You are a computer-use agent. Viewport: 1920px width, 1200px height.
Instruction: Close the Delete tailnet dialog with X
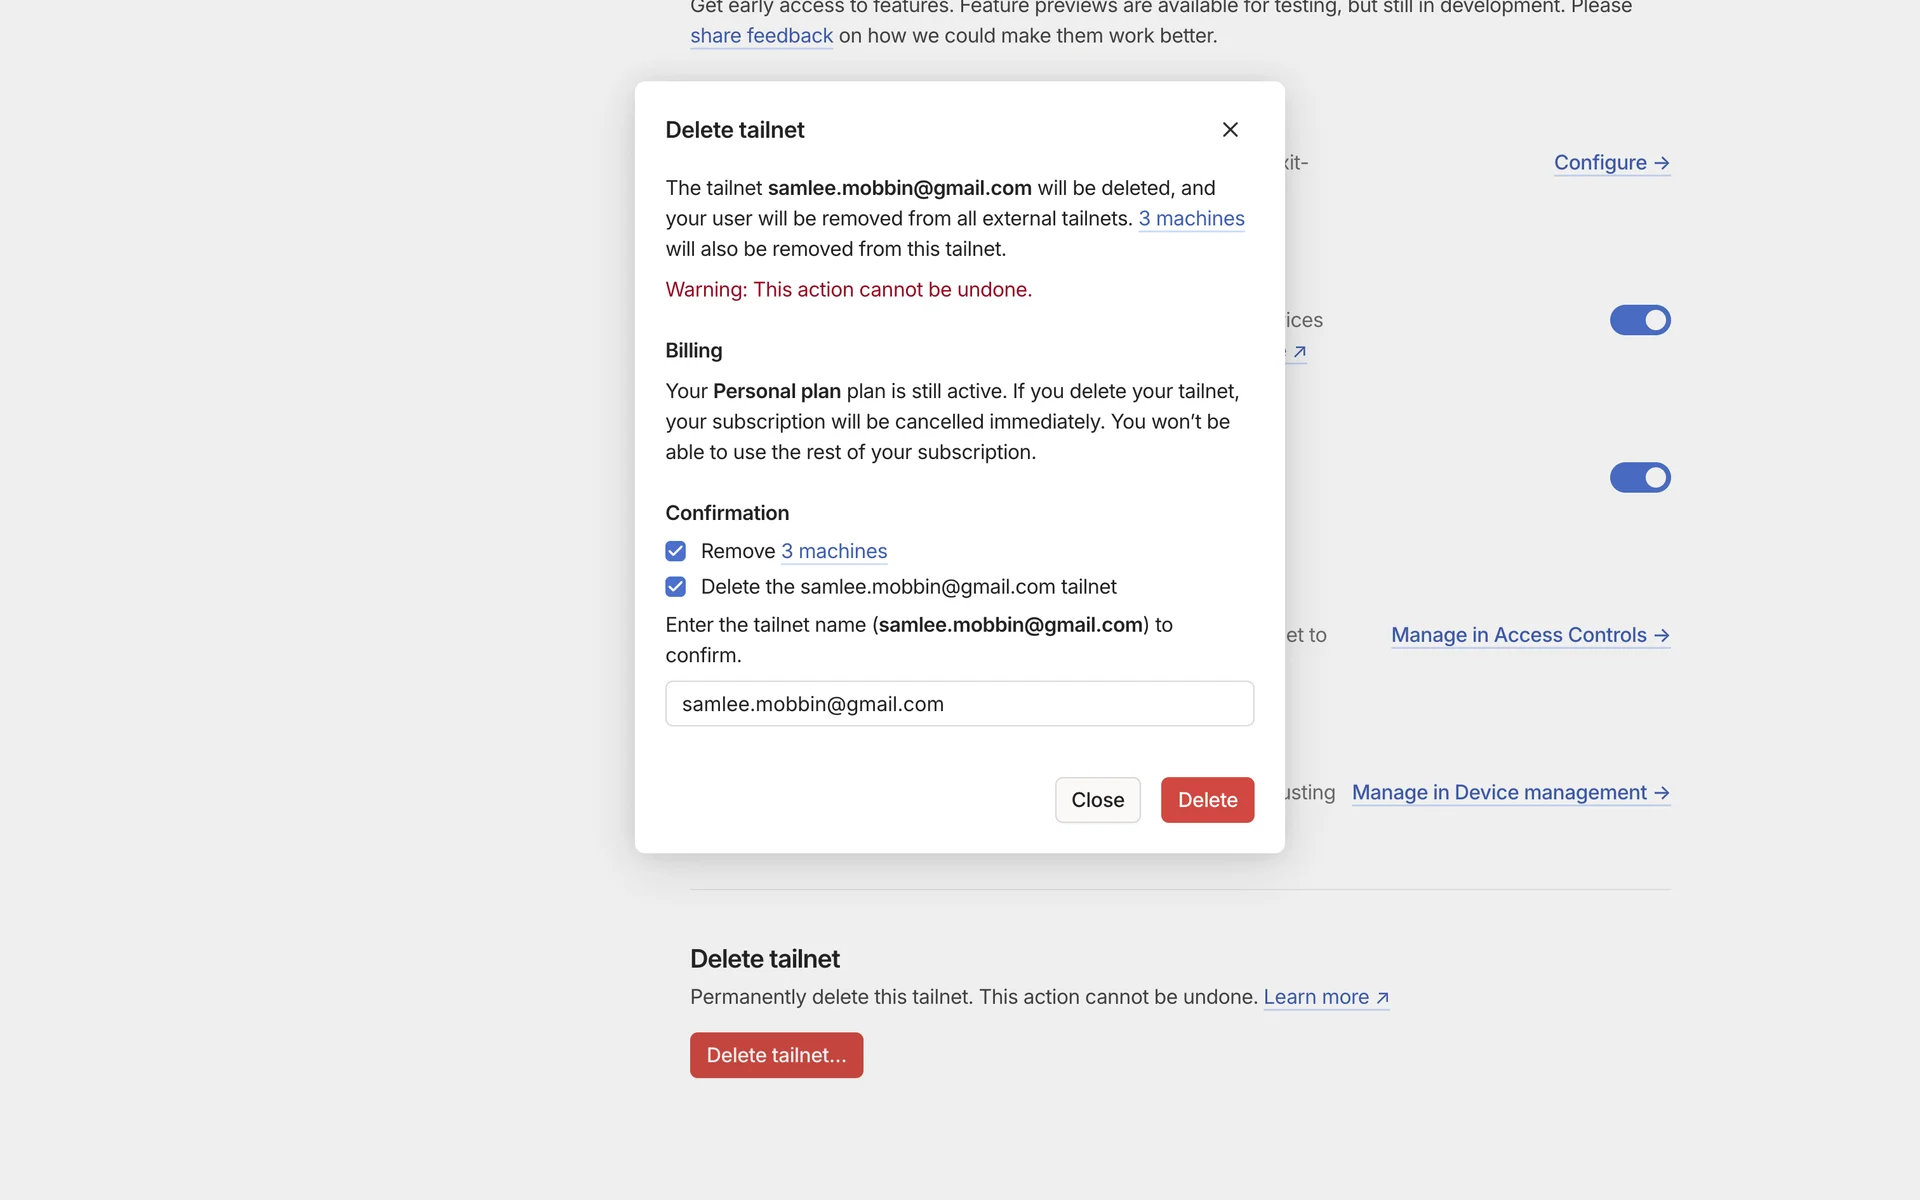click(x=1230, y=130)
